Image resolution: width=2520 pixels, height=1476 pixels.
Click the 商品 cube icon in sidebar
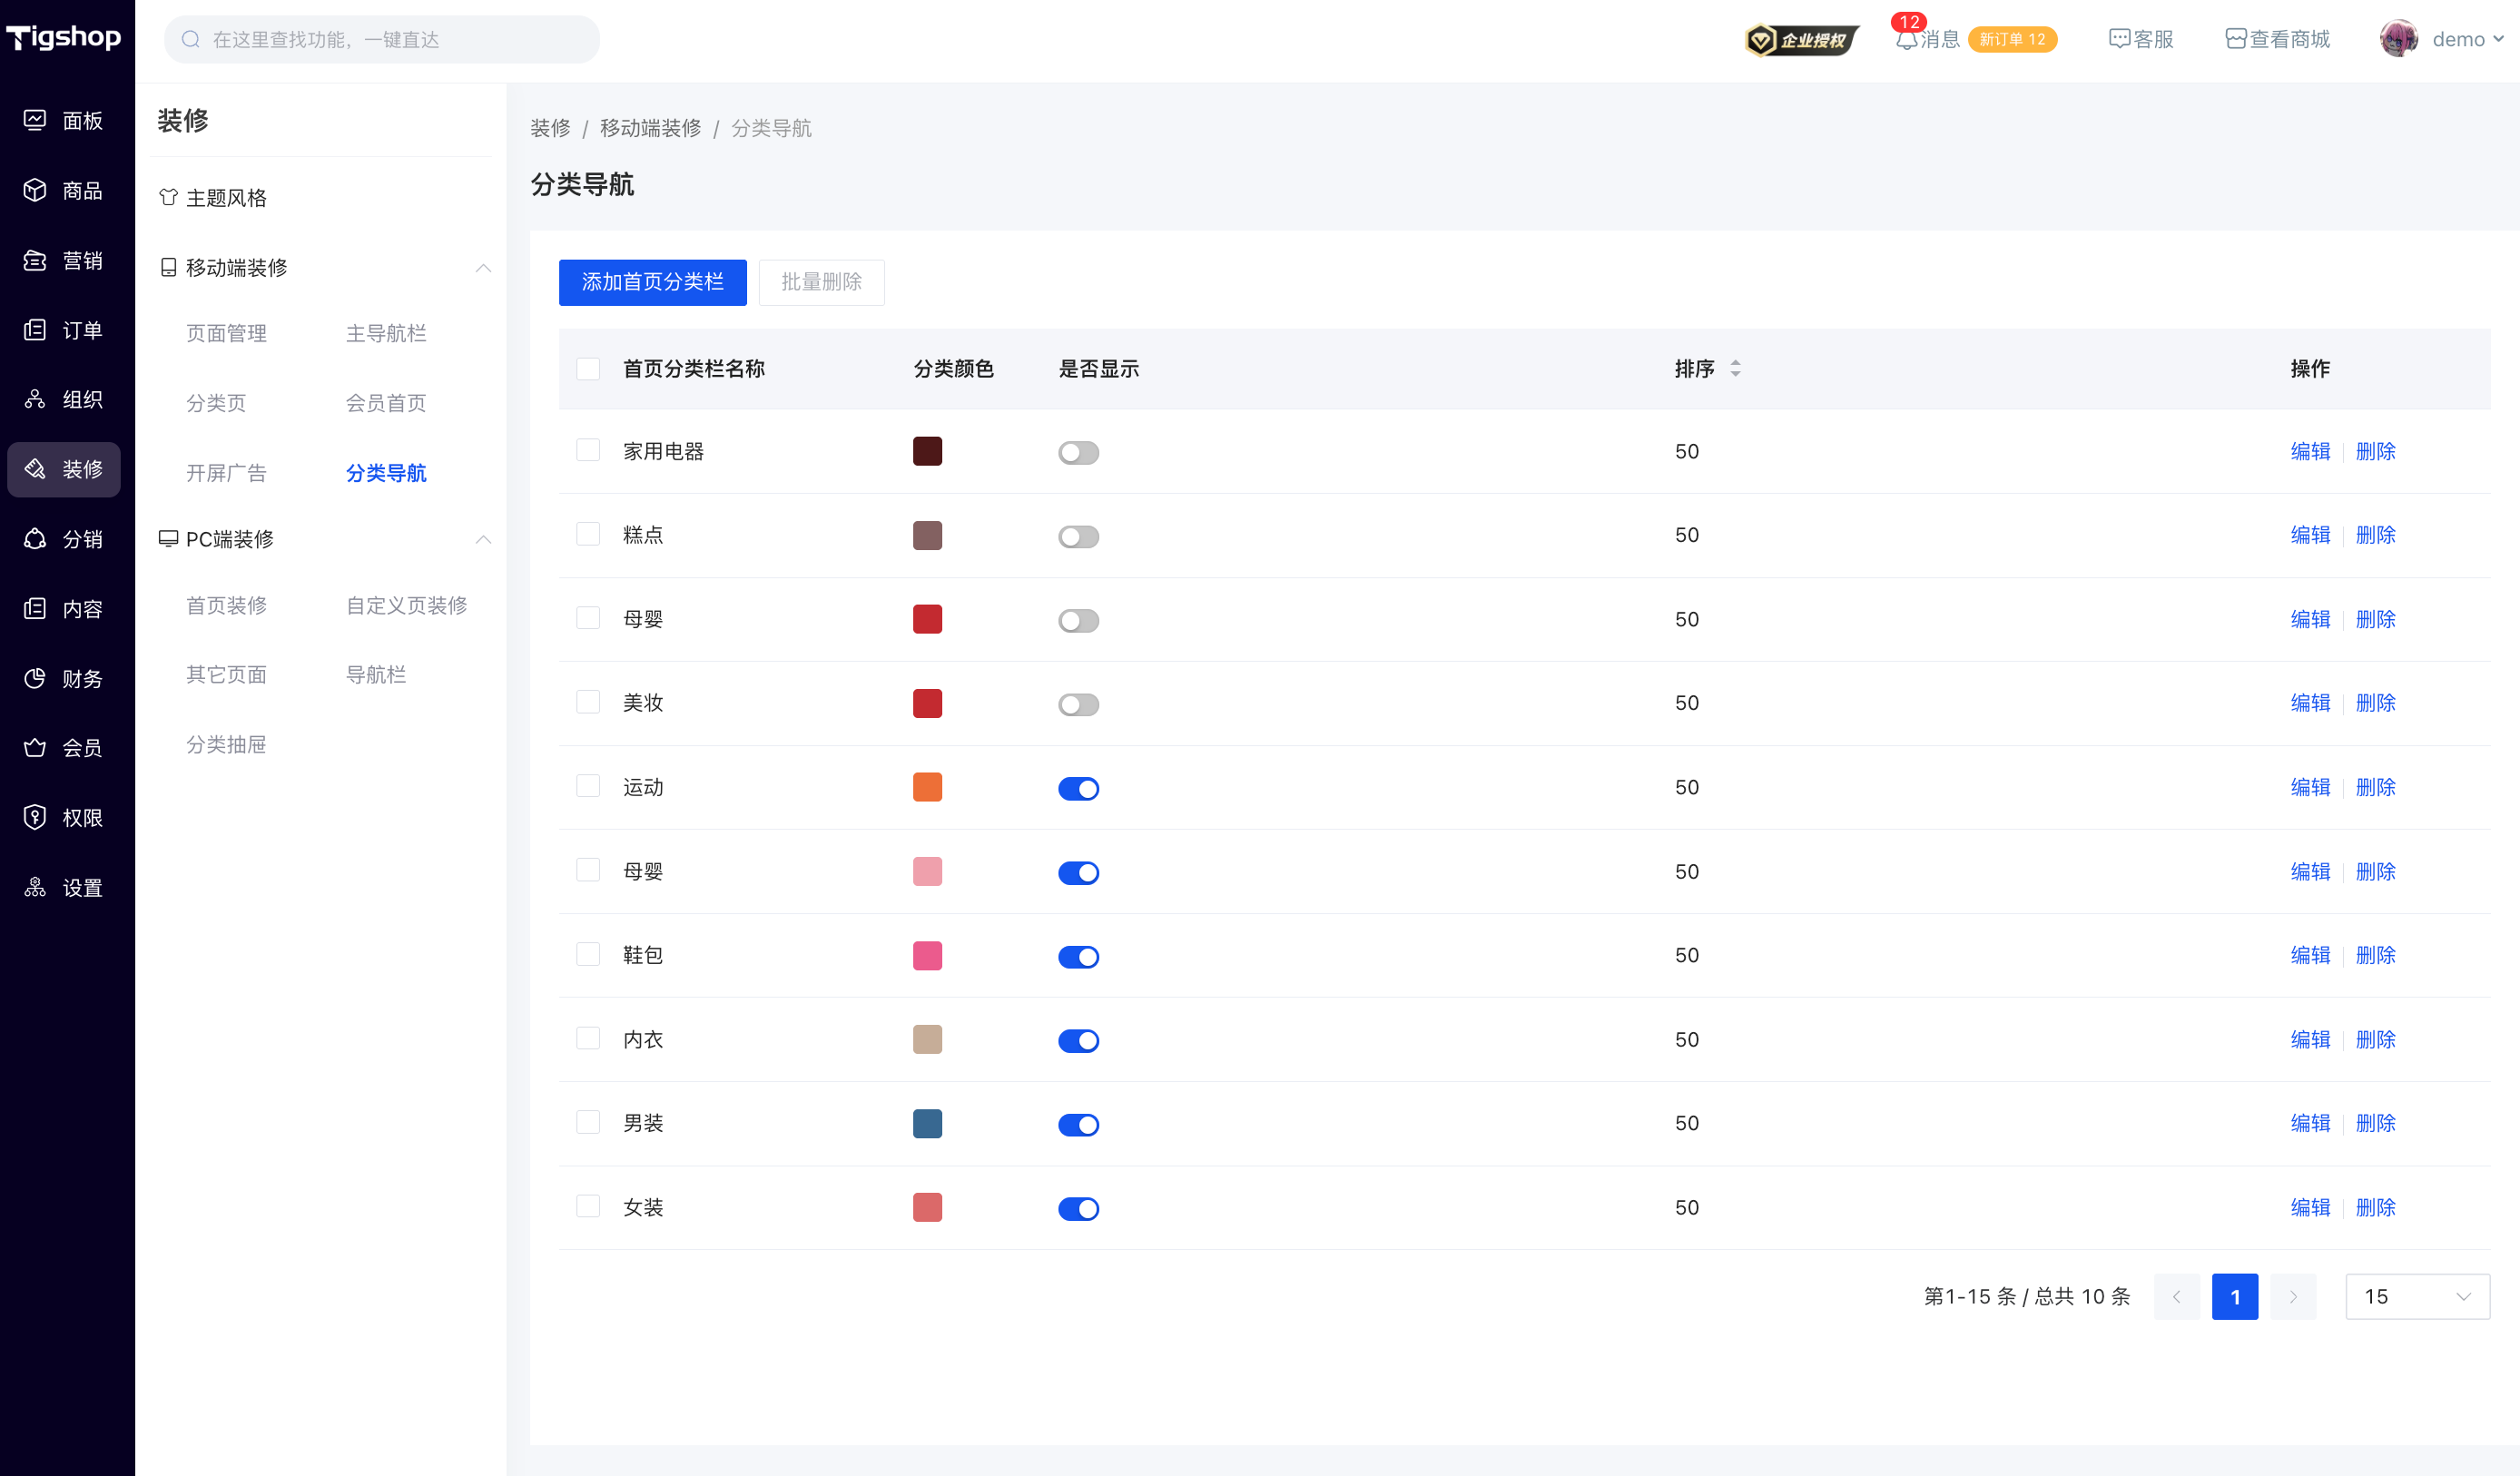[35, 190]
